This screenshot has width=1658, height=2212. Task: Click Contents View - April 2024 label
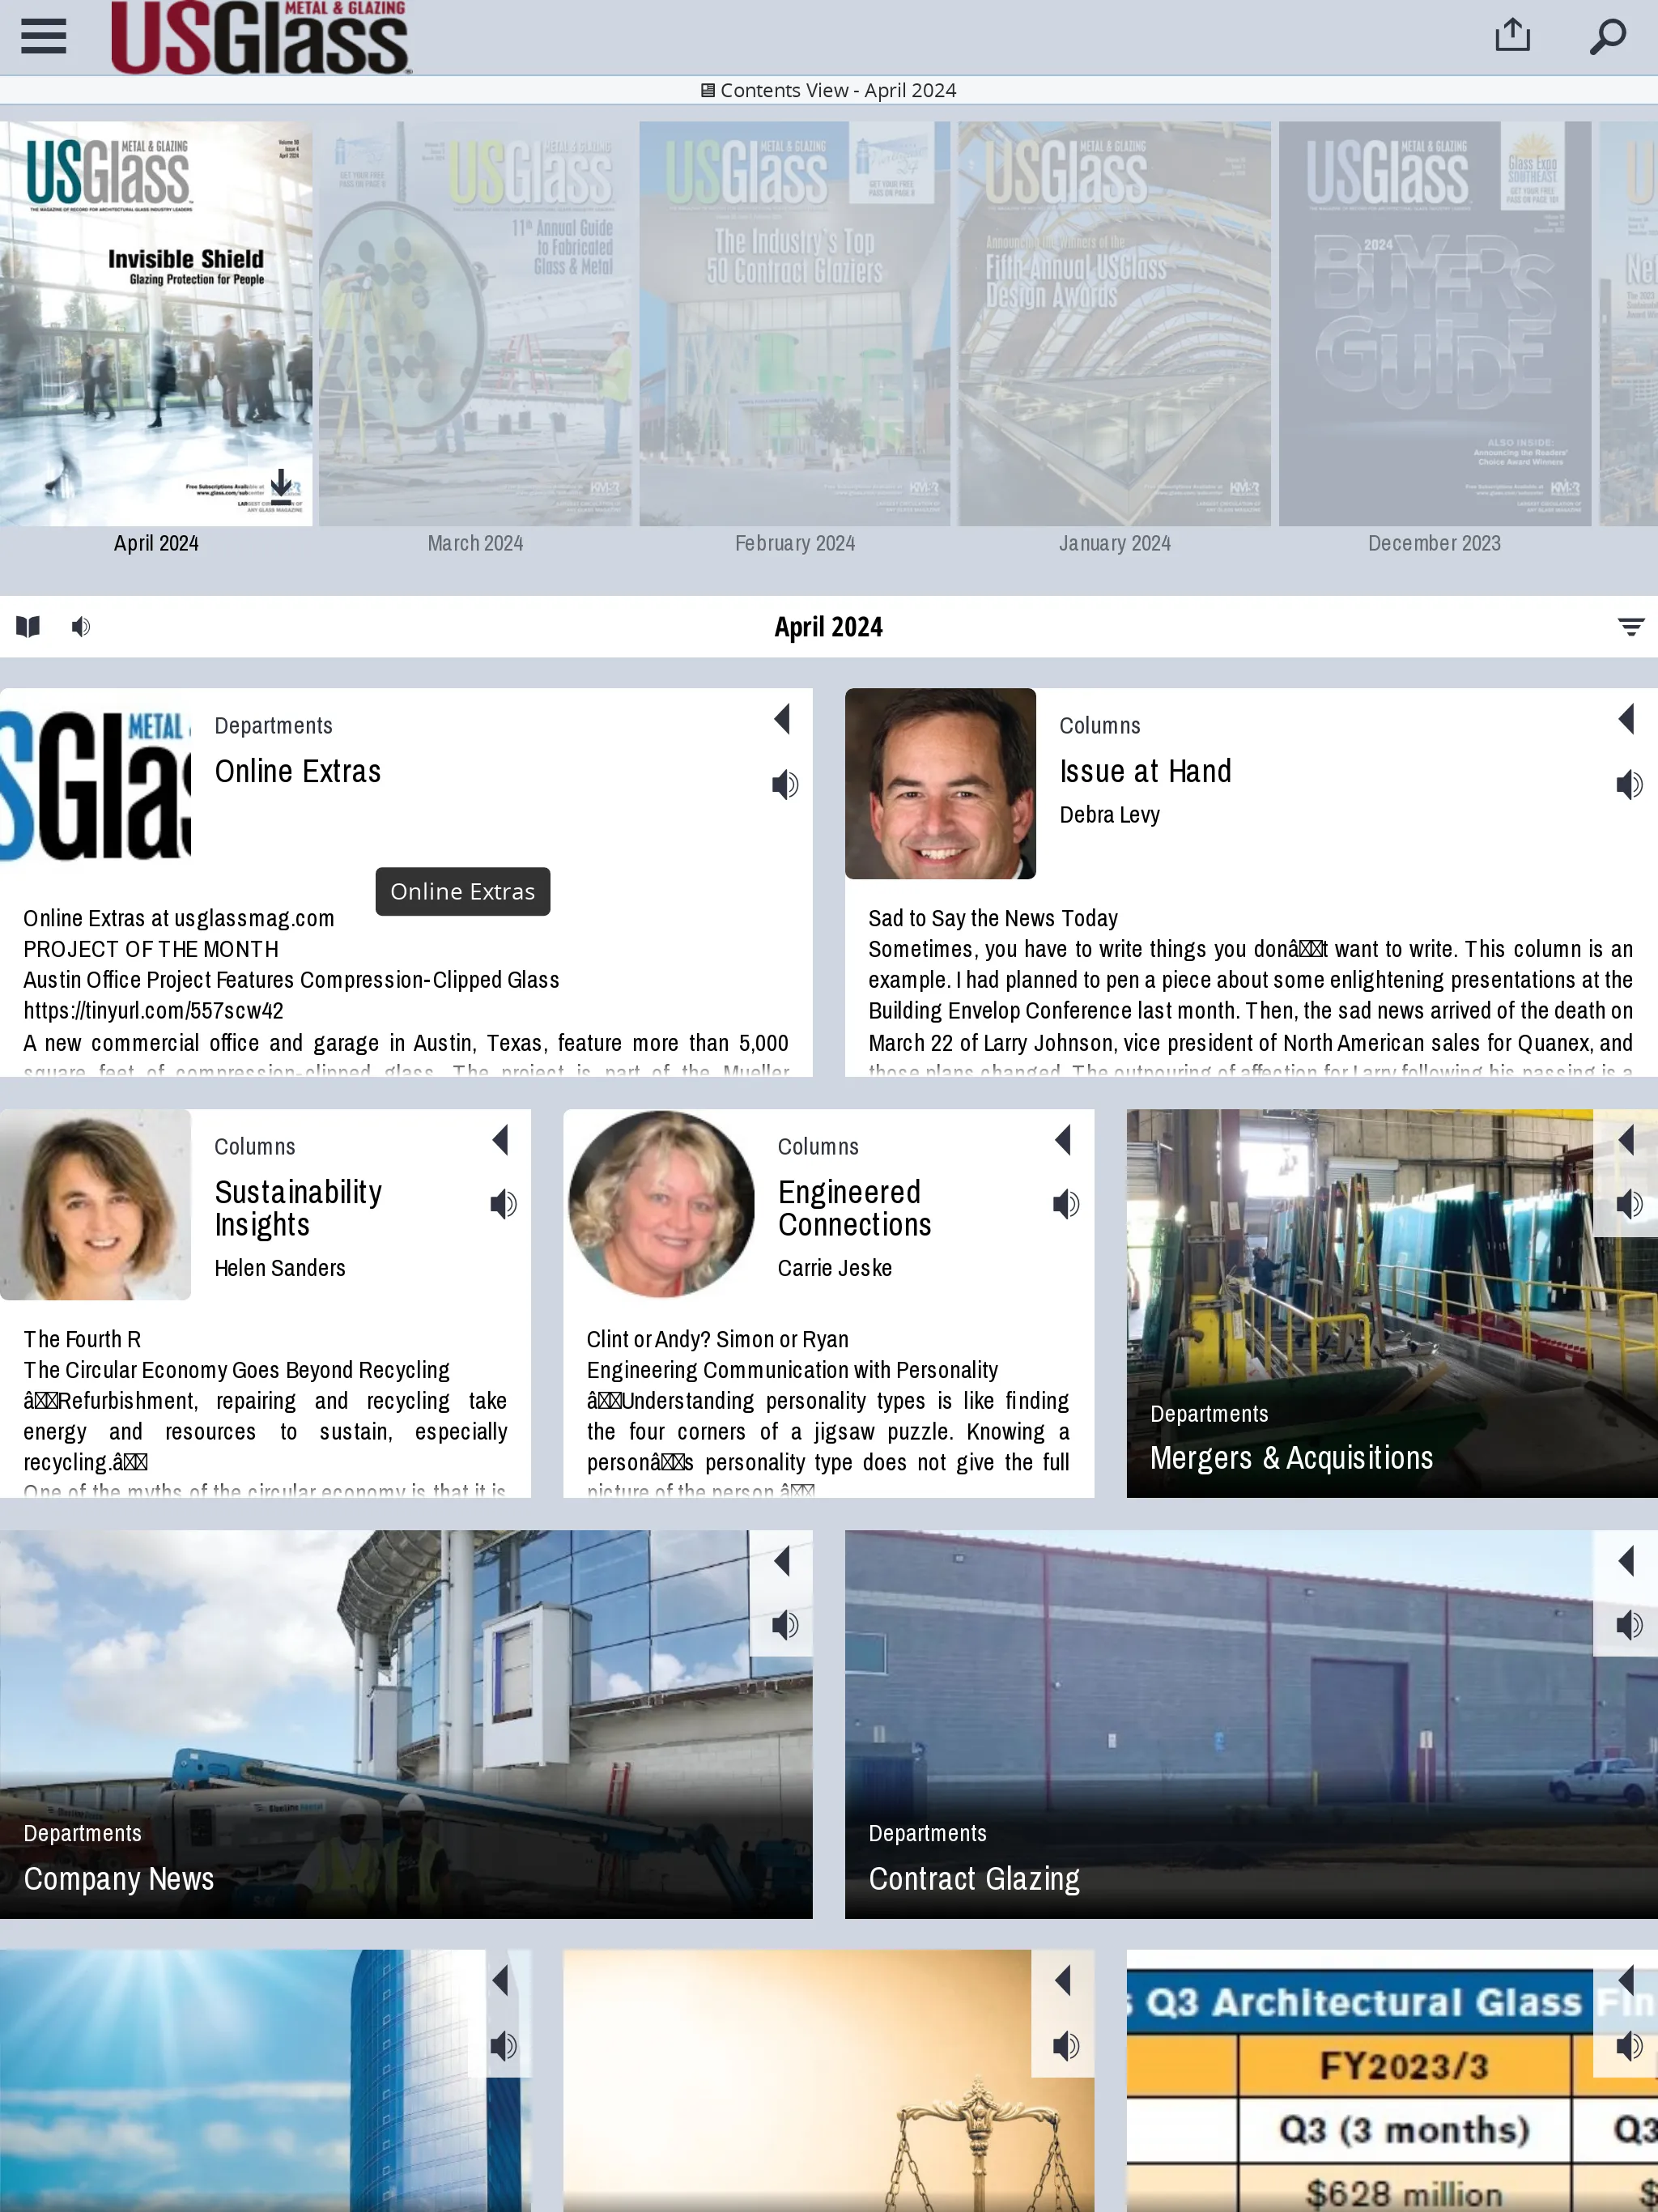click(x=828, y=90)
